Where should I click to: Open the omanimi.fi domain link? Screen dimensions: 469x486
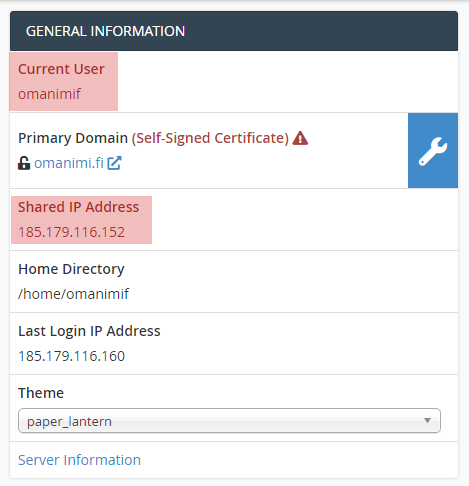click(69, 163)
